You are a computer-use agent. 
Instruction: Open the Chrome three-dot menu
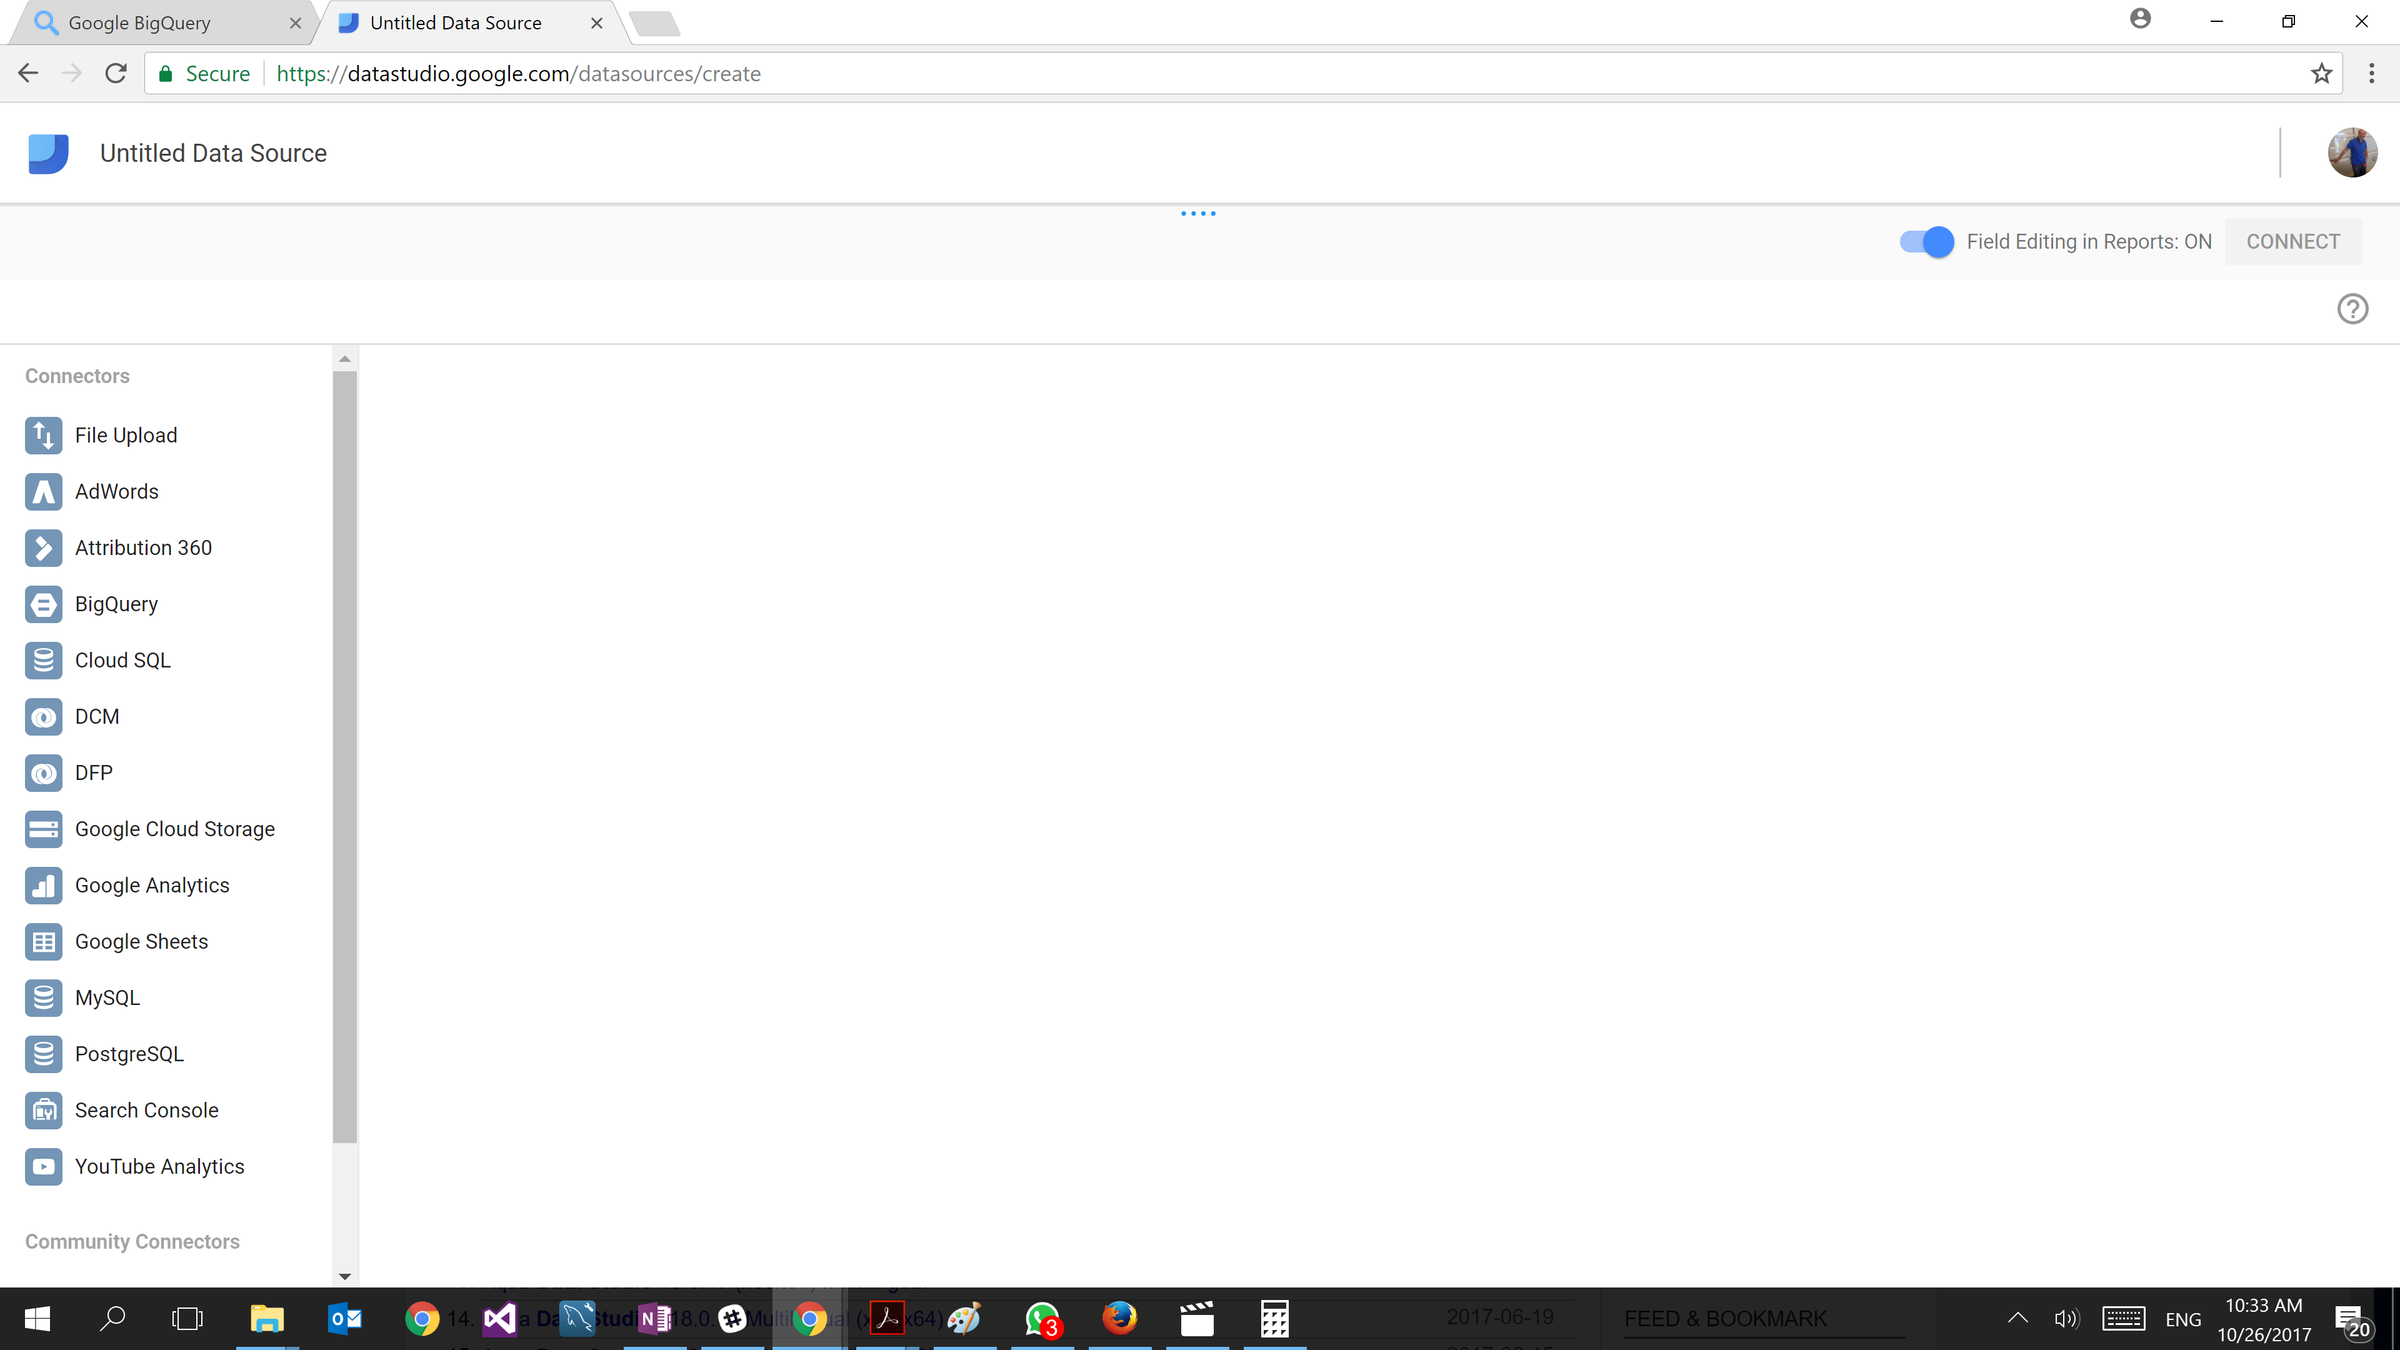click(x=2371, y=74)
